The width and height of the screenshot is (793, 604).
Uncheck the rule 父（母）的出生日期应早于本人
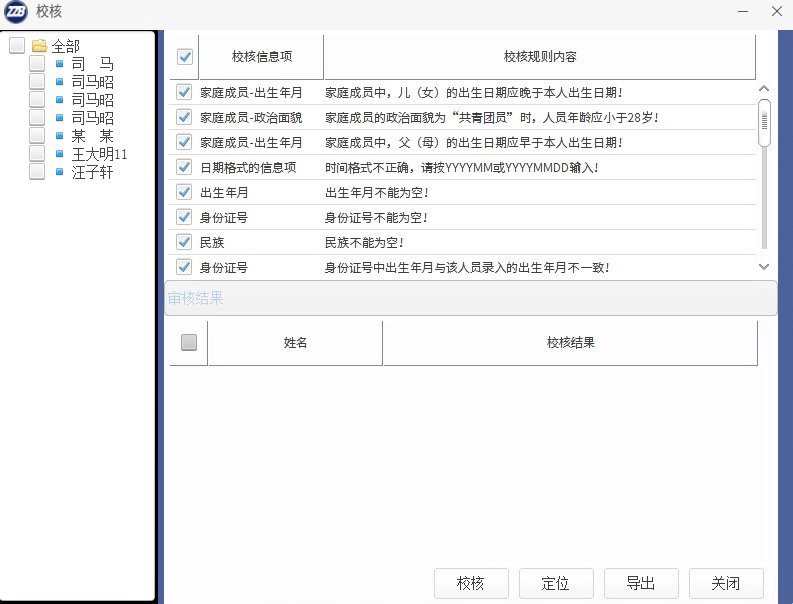tap(184, 142)
